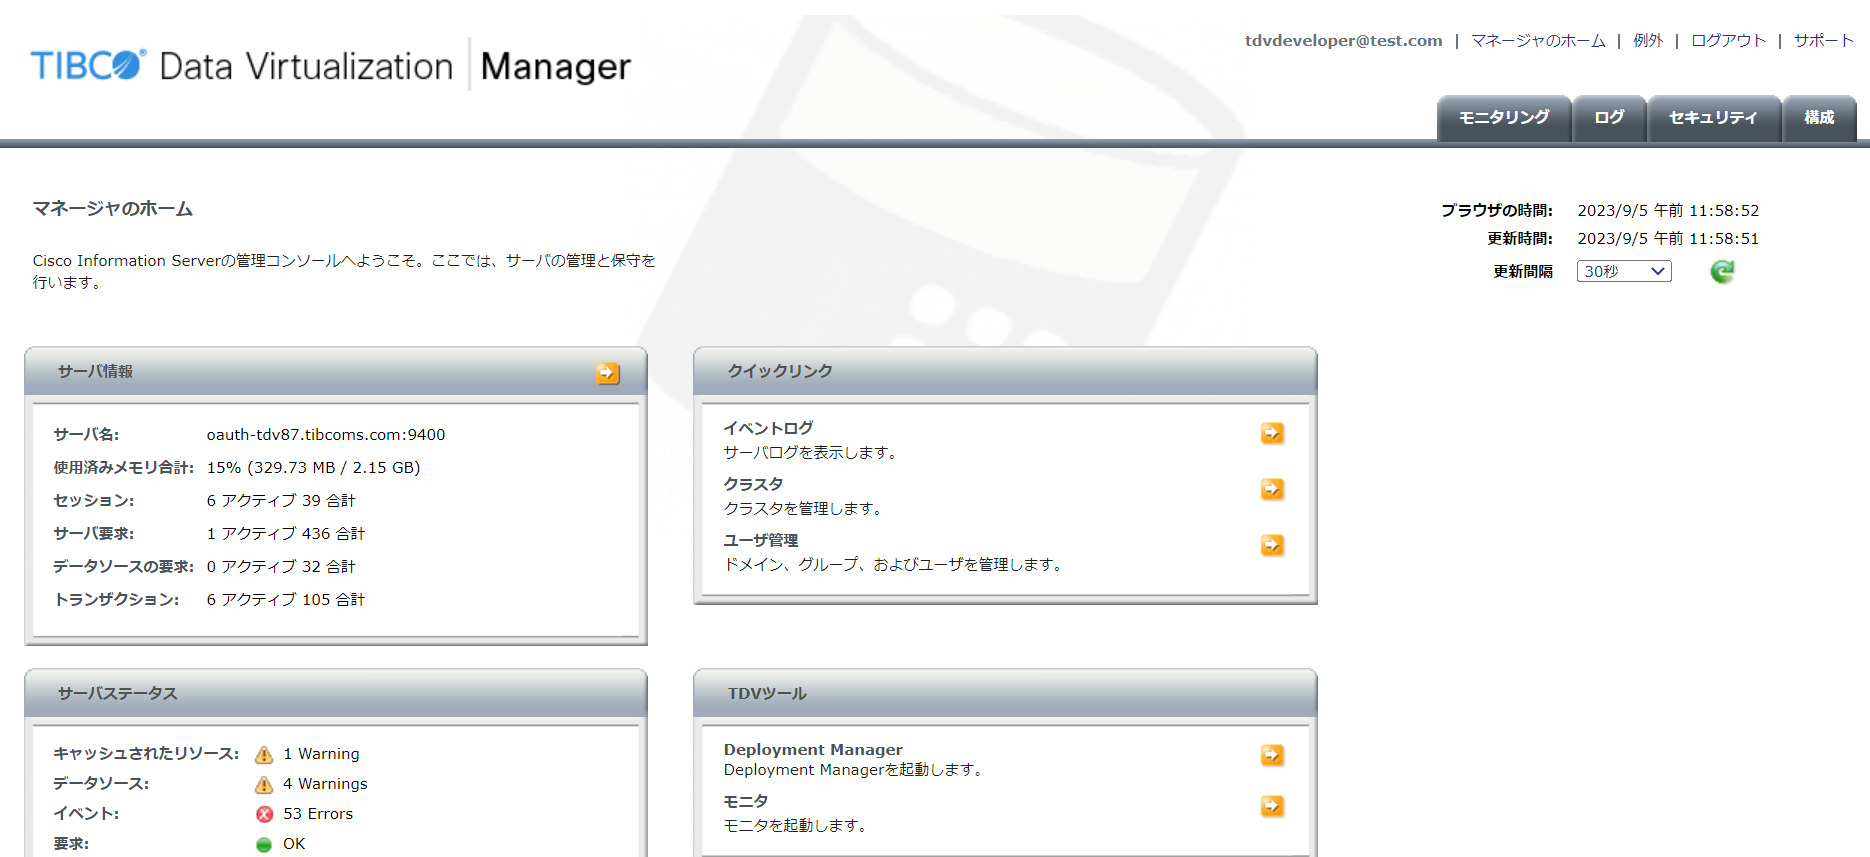
Task: Click the サーバステータス panel header
Action: [x=336, y=693]
